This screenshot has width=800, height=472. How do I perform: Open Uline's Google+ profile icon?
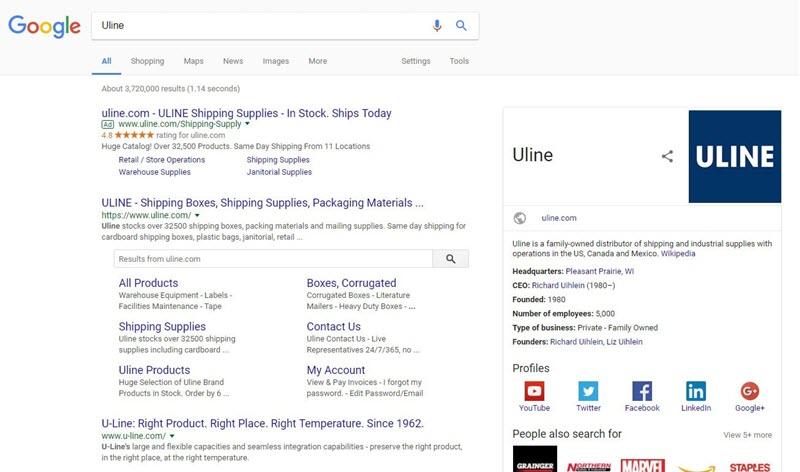pos(749,391)
